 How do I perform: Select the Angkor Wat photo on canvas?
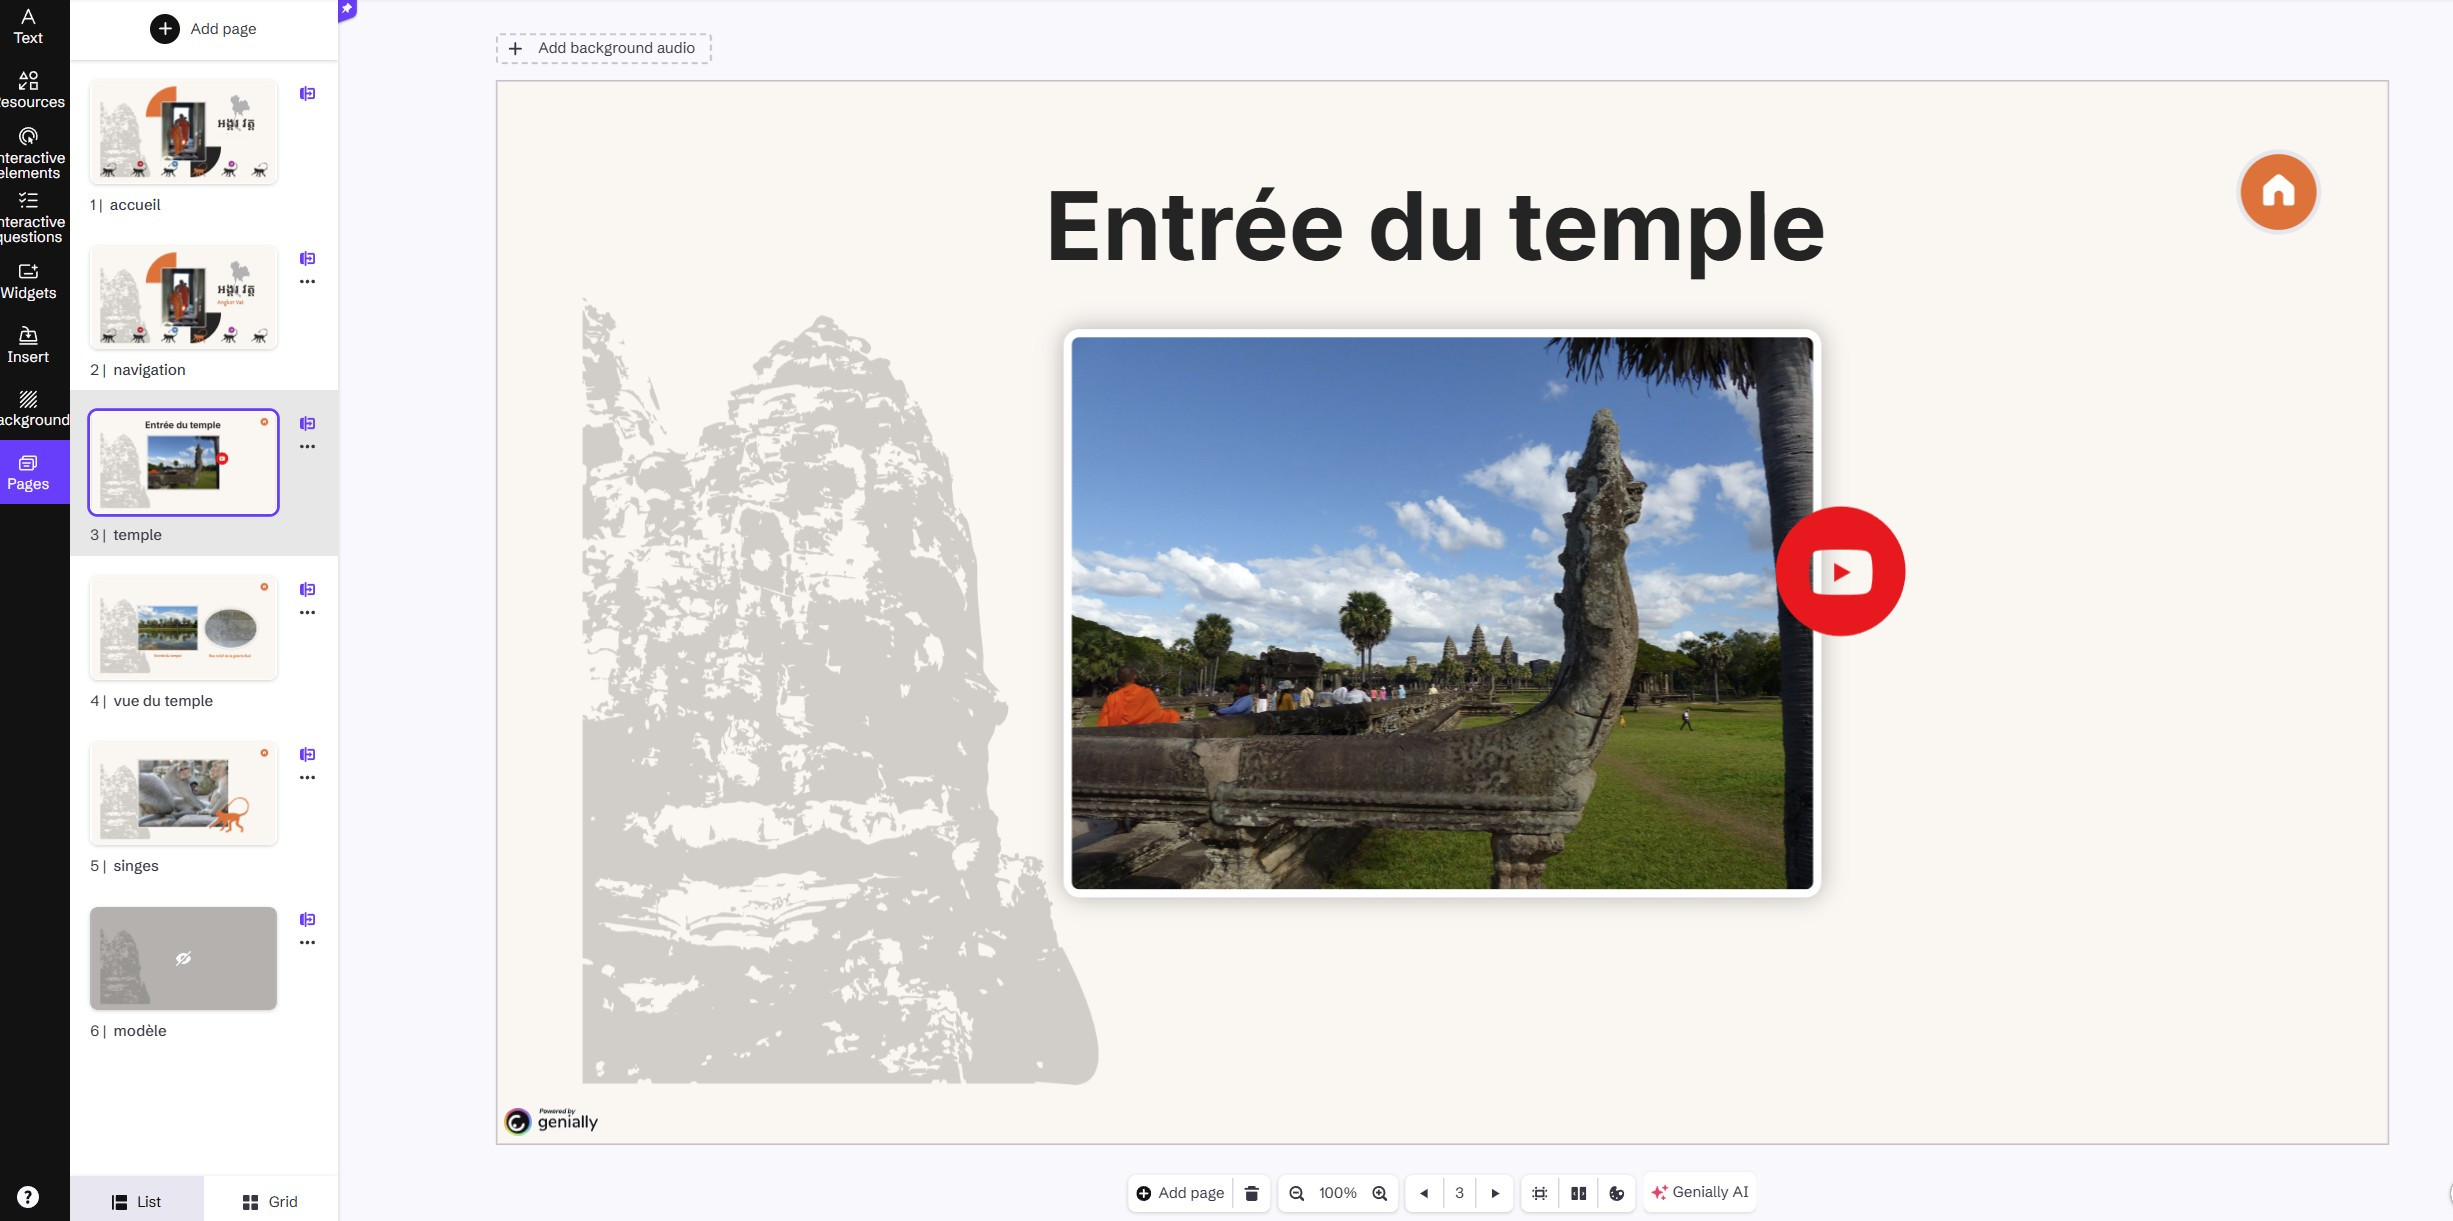pyautogui.click(x=1441, y=612)
